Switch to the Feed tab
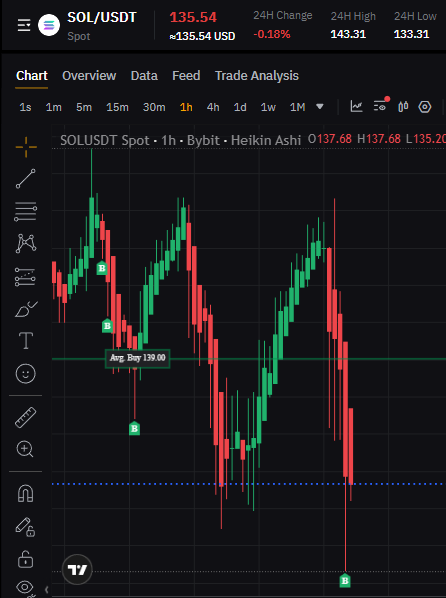The width and height of the screenshot is (446, 598). click(186, 76)
